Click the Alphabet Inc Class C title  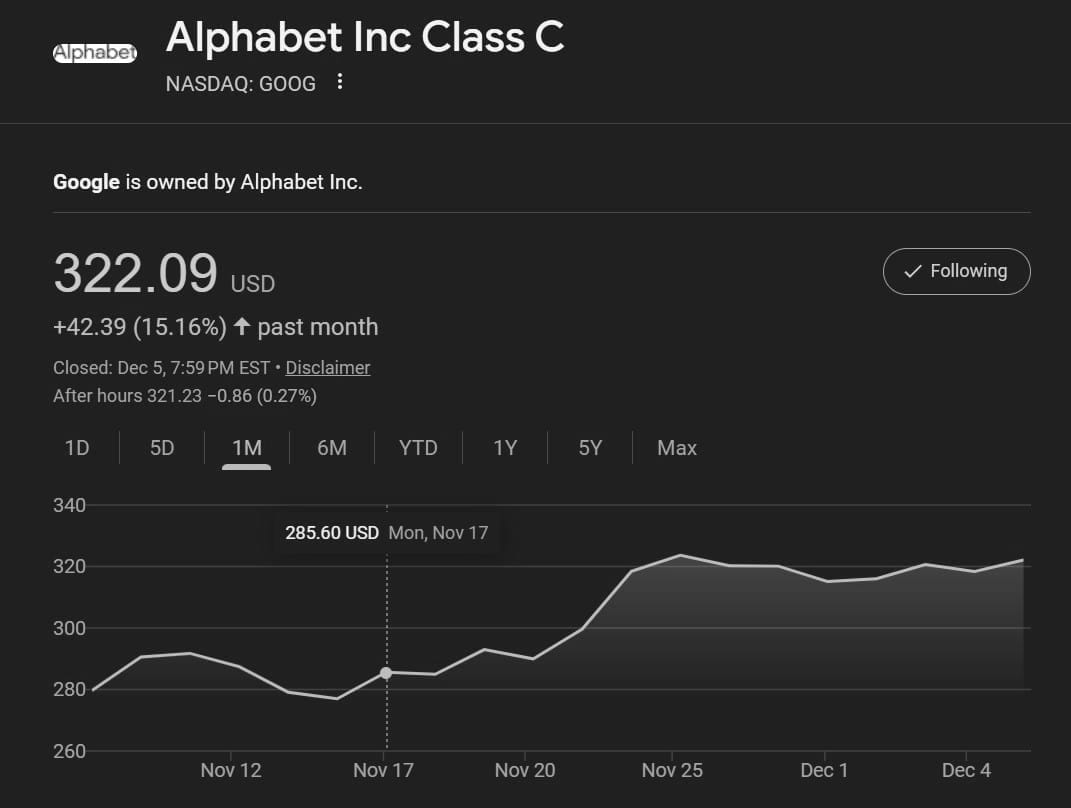pos(364,38)
